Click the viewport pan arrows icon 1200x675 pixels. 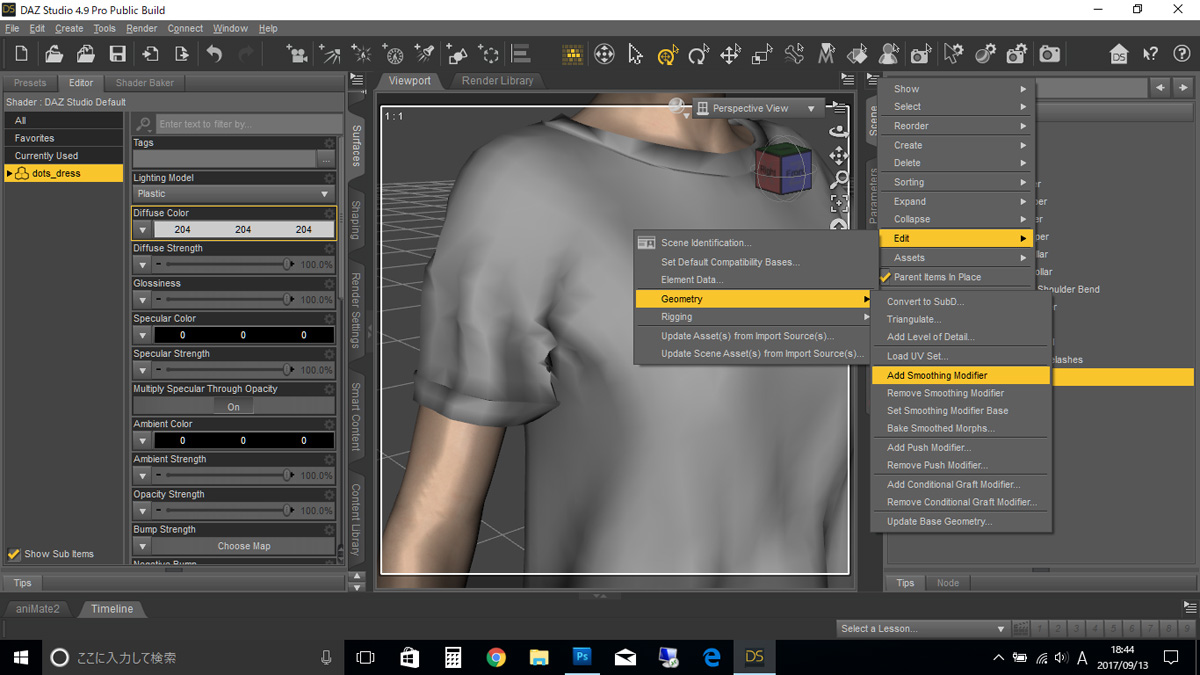(839, 155)
